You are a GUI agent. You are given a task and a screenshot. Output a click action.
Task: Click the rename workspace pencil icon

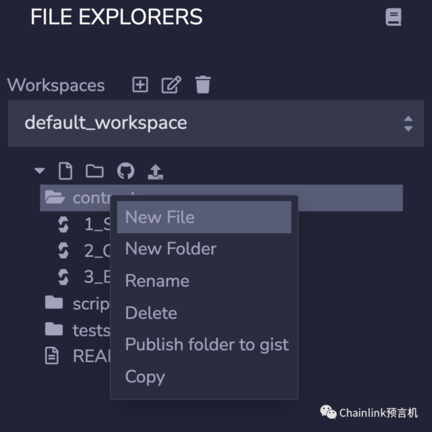coord(171,85)
